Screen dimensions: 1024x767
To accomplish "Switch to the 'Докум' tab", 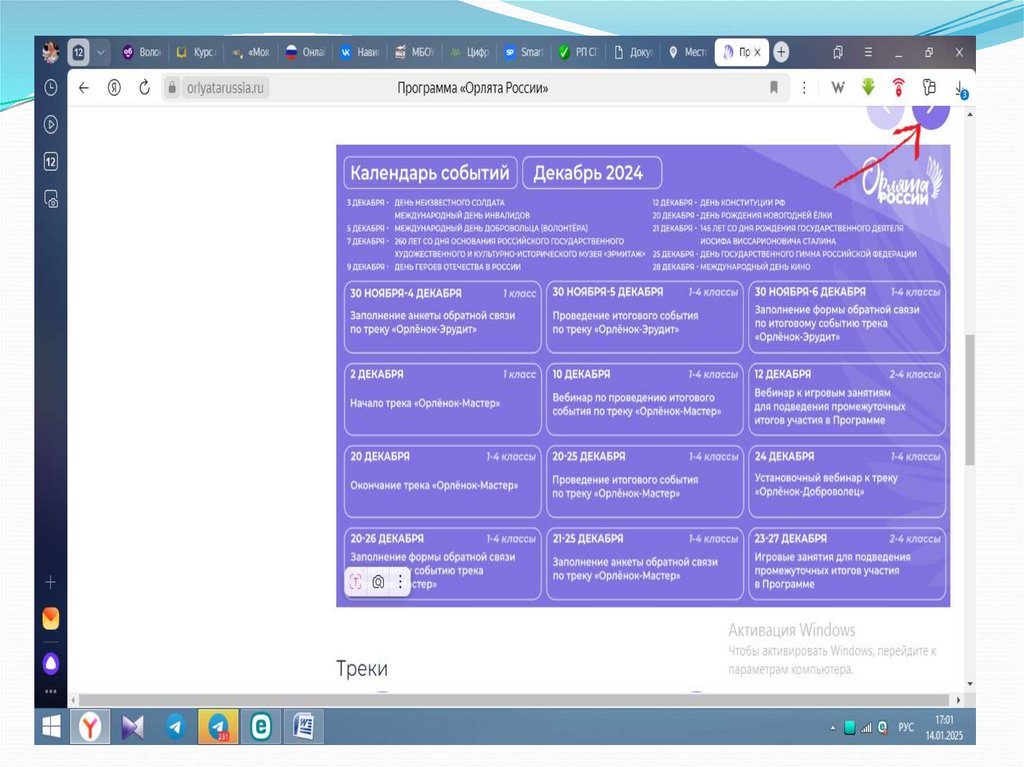I will pyautogui.click(x=632, y=52).
